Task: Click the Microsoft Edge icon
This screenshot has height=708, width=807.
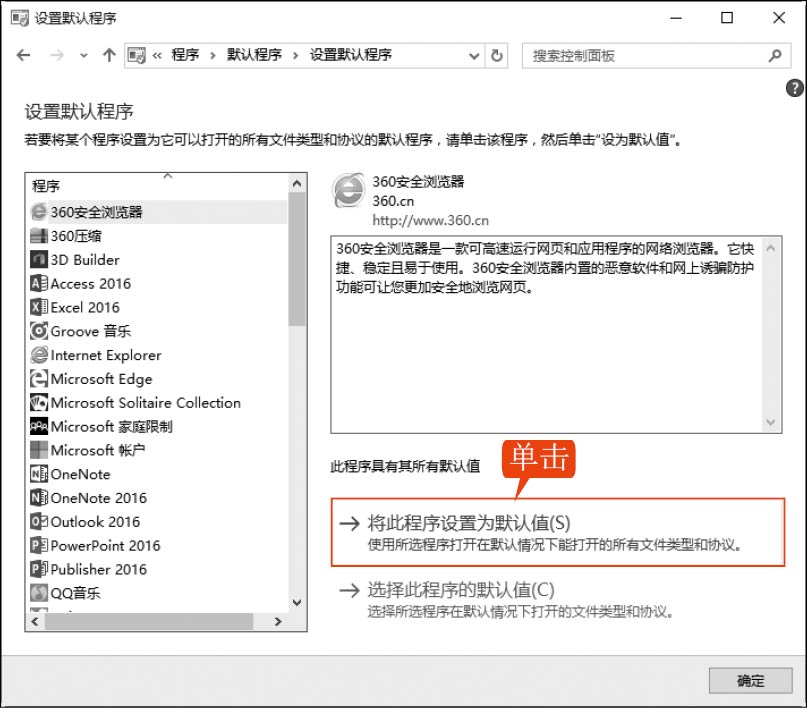Action: click(39, 379)
